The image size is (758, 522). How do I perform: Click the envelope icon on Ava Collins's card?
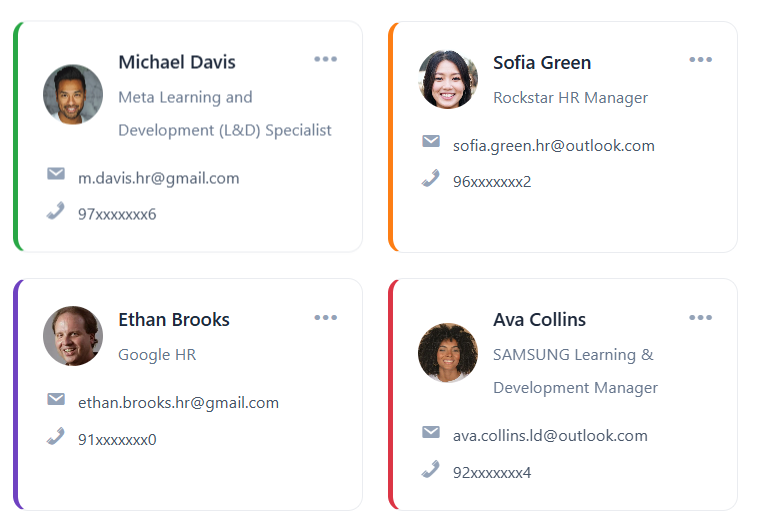click(431, 432)
